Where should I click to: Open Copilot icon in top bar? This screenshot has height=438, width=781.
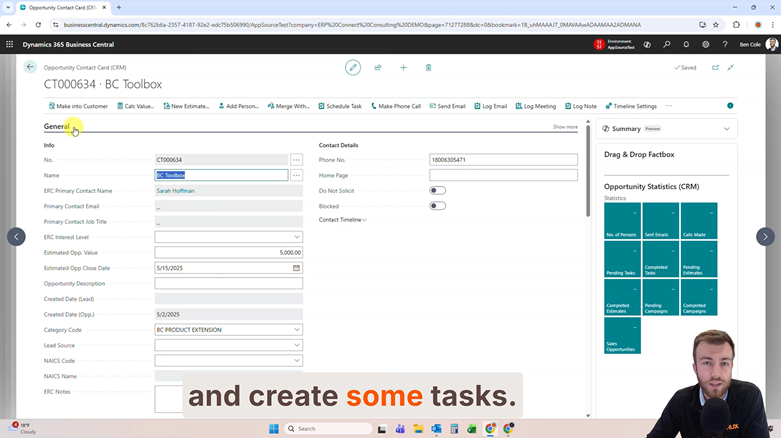pyautogui.click(x=647, y=44)
